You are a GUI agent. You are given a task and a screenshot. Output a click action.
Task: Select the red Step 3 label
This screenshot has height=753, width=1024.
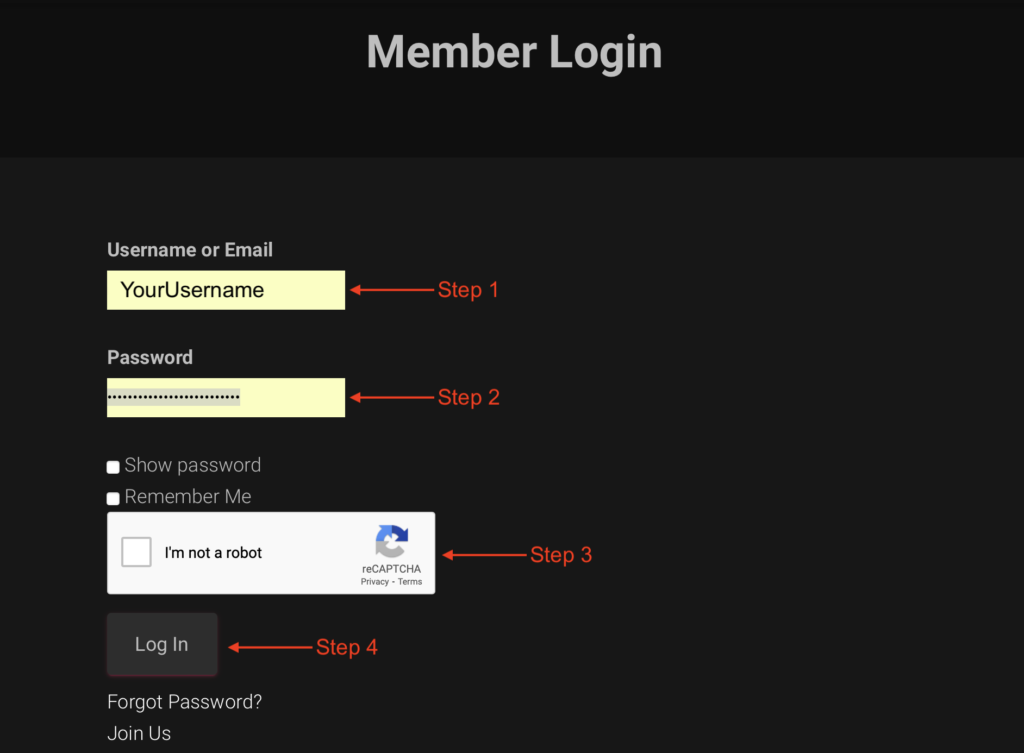pyautogui.click(x=561, y=554)
